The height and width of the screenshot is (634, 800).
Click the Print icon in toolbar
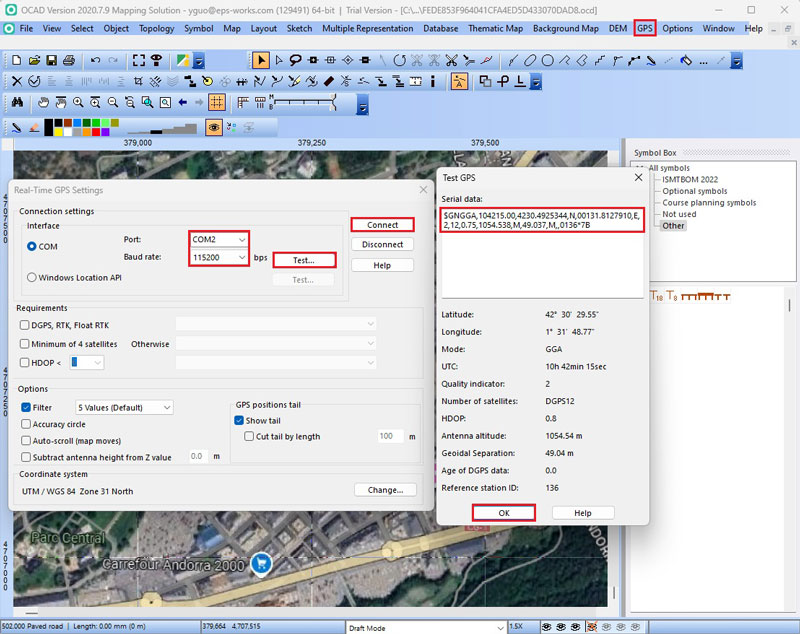[x=68, y=61]
